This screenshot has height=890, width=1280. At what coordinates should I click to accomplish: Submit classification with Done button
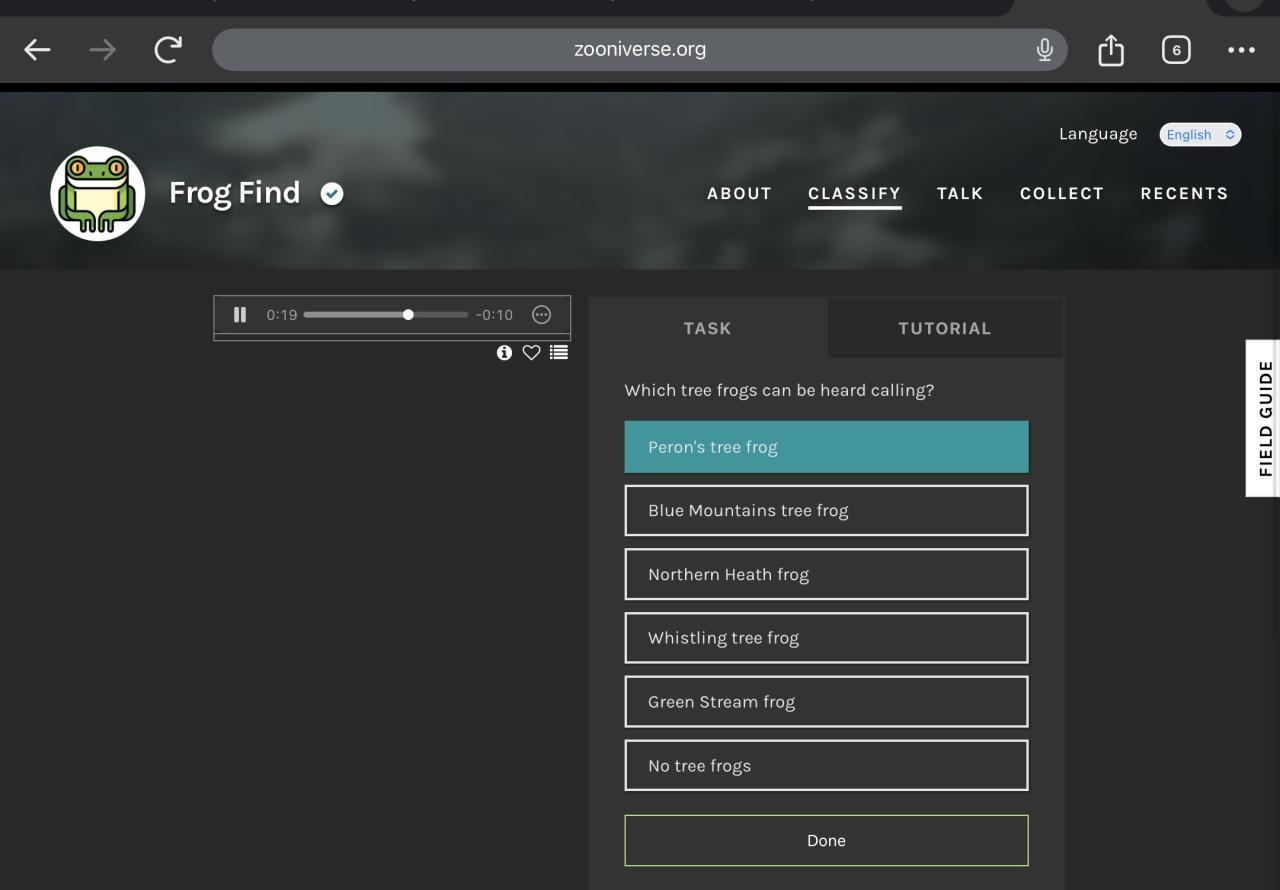tap(826, 841)
